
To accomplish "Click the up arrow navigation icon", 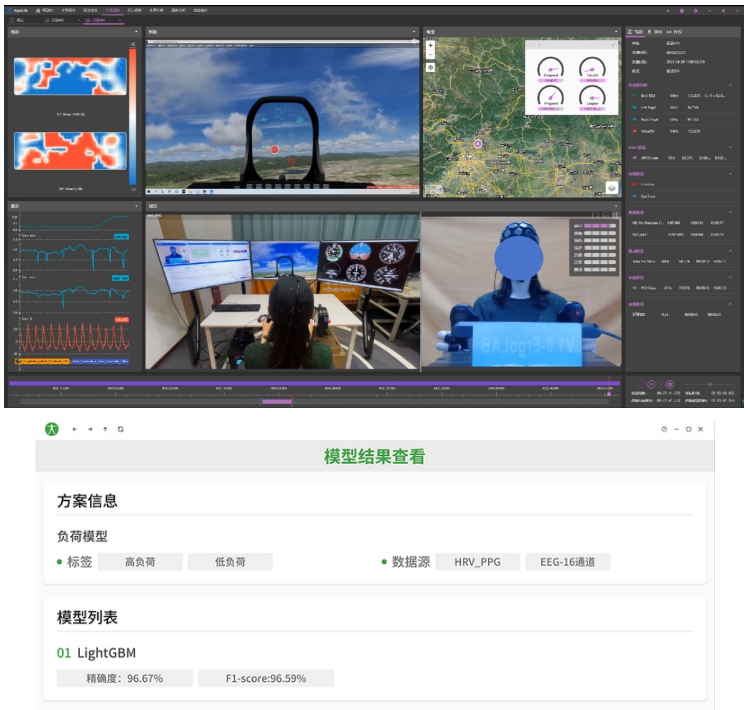I will tap(105, 429).
